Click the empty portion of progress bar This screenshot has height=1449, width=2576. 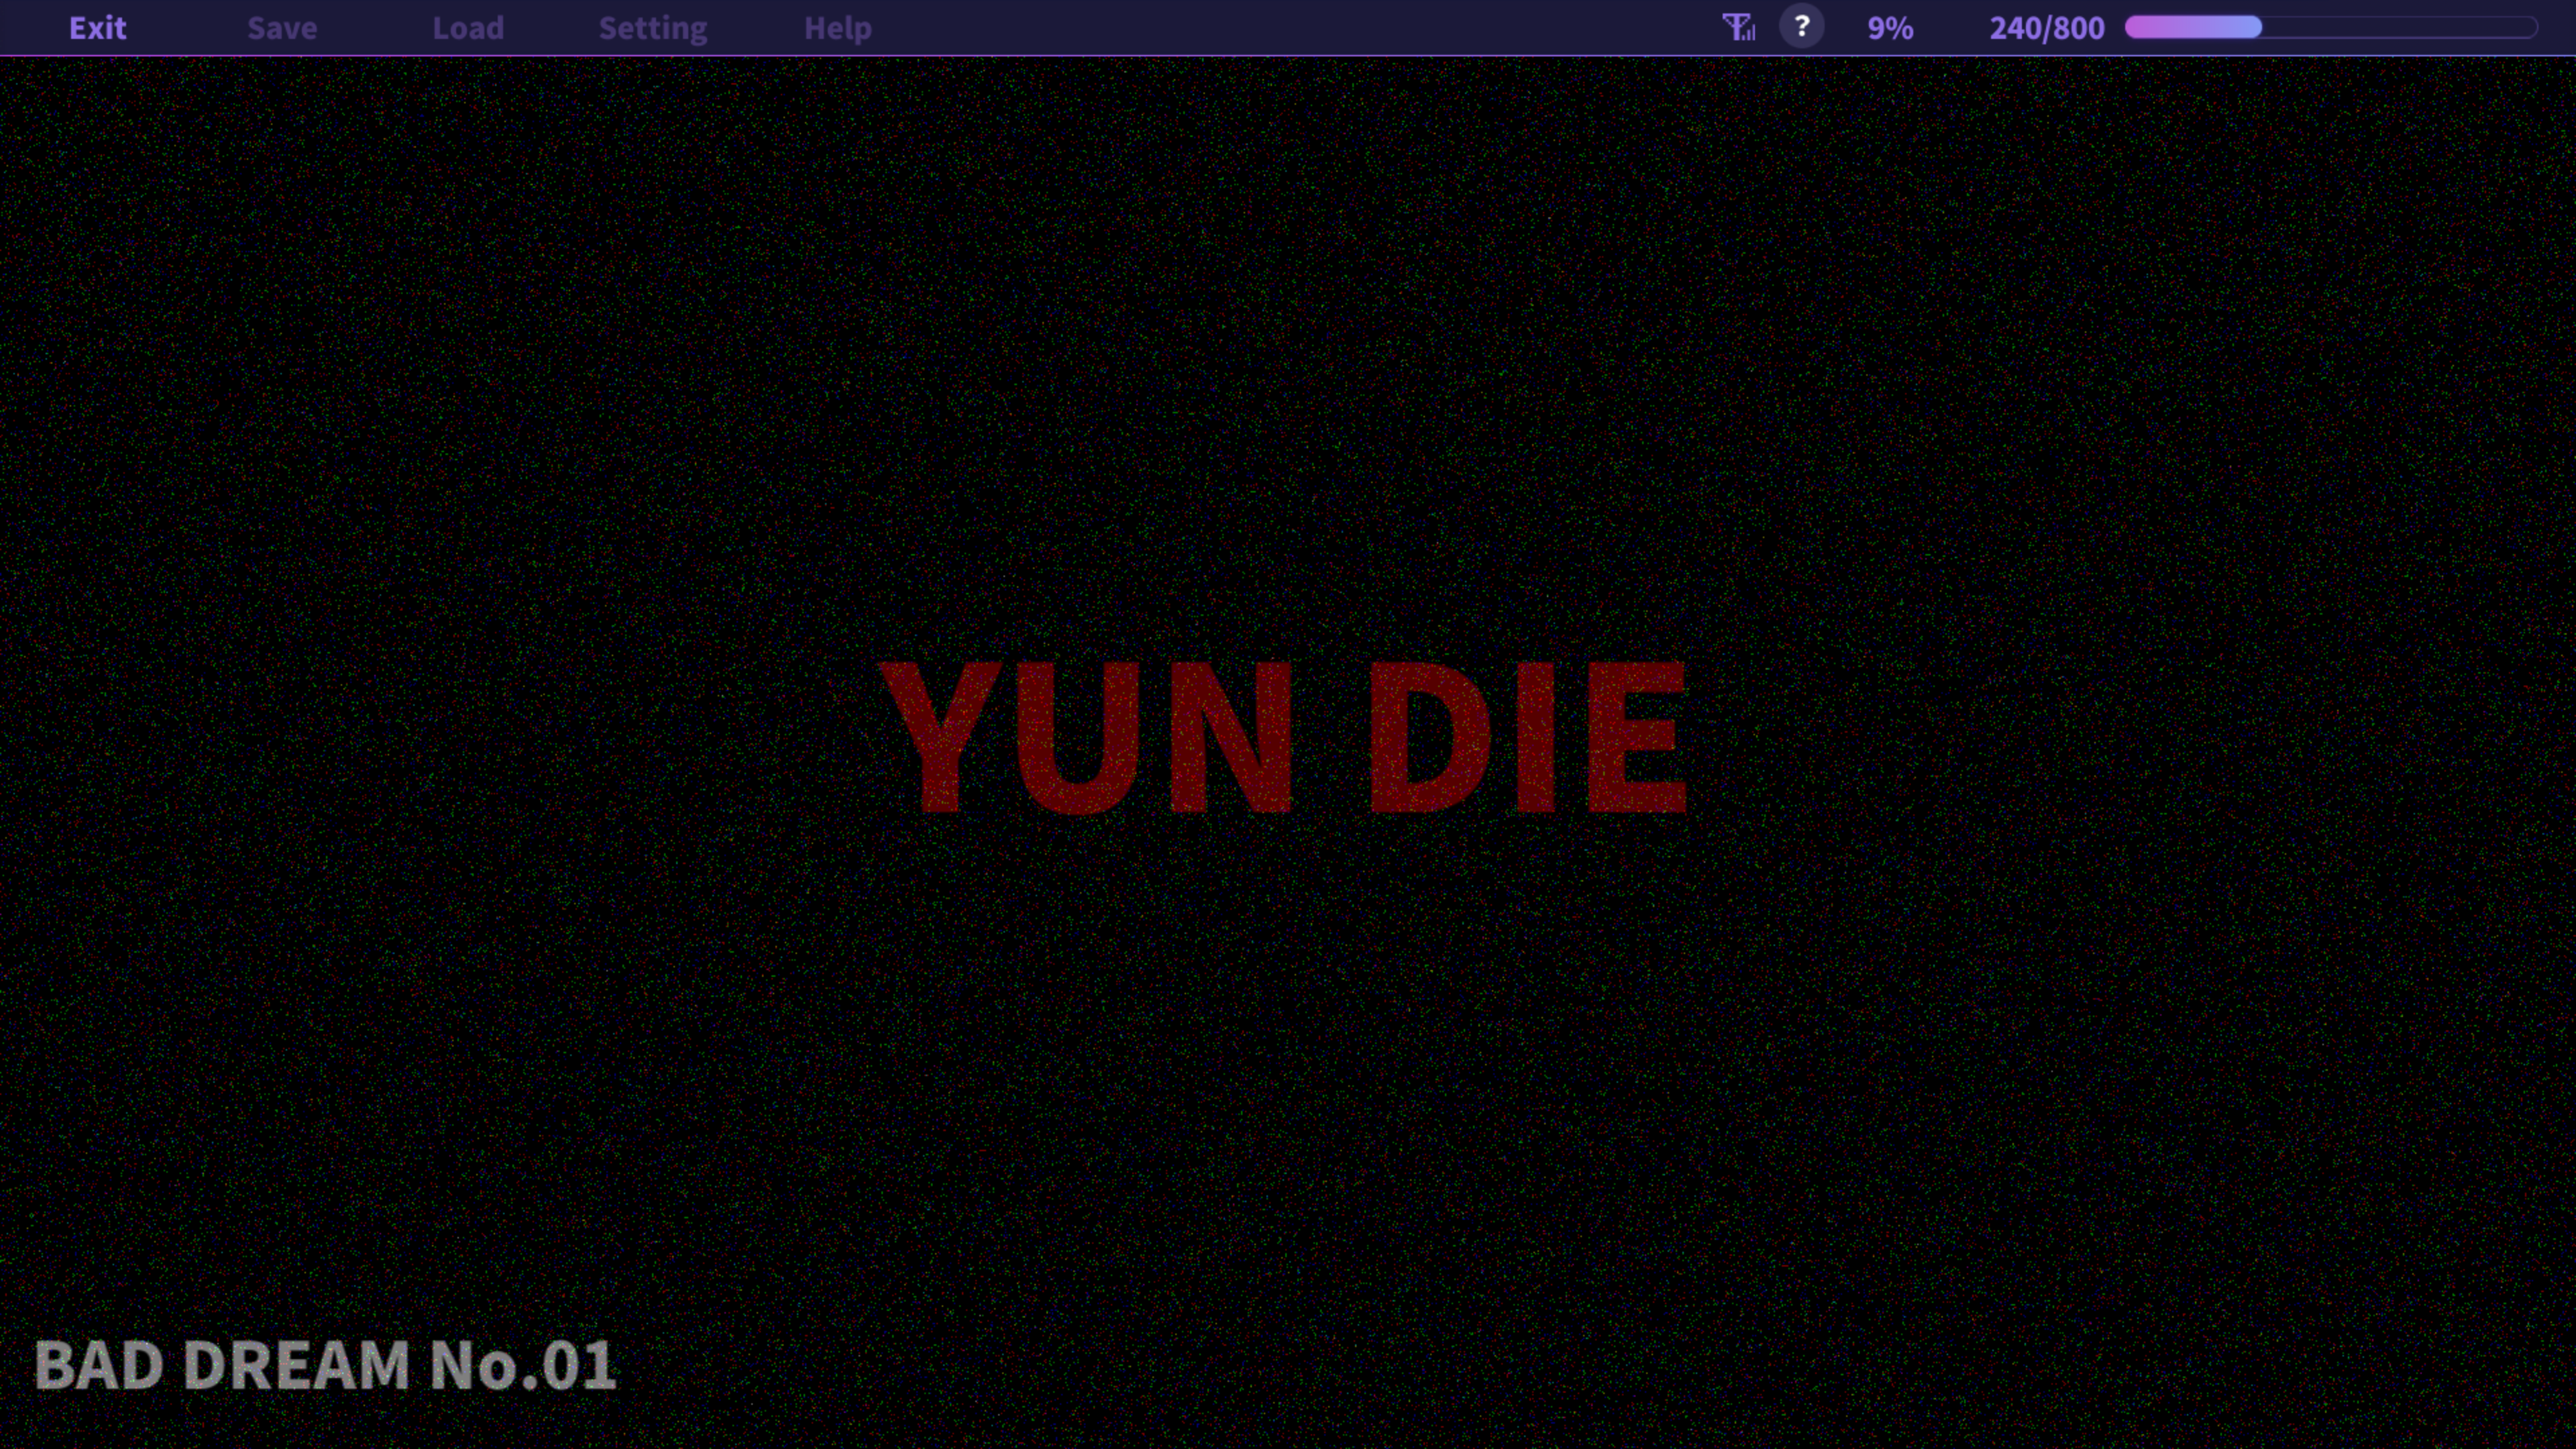(2400, 27)
